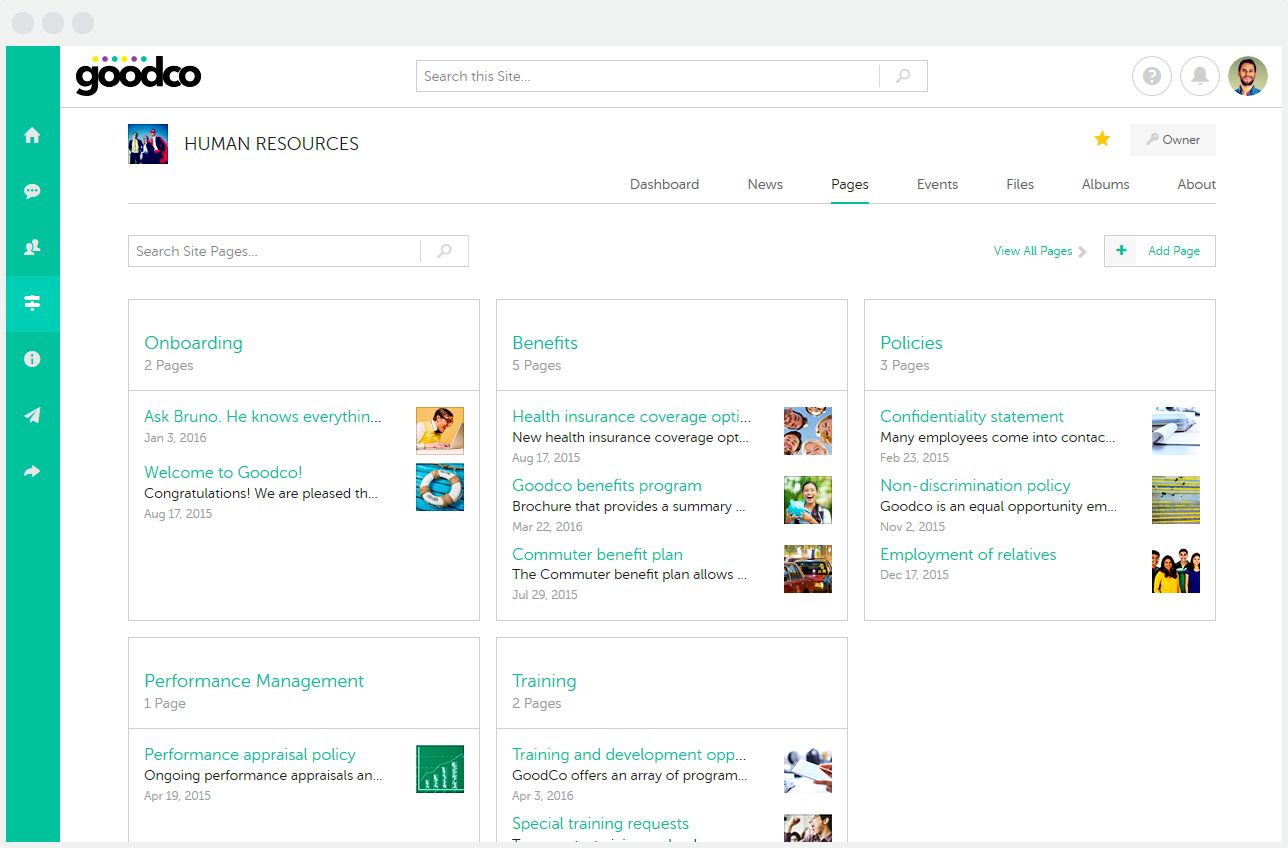Open the Confidentiality statement page
The width and height of the screenshot is (1288, 848).
971,416
